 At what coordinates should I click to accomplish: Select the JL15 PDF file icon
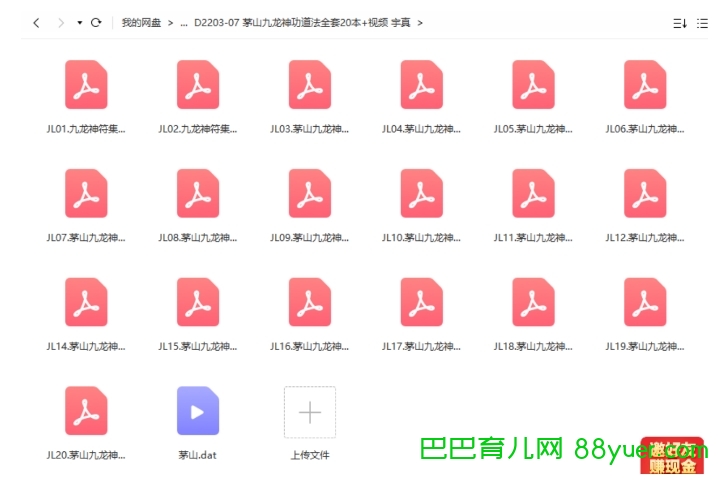(x=198, y=302)
